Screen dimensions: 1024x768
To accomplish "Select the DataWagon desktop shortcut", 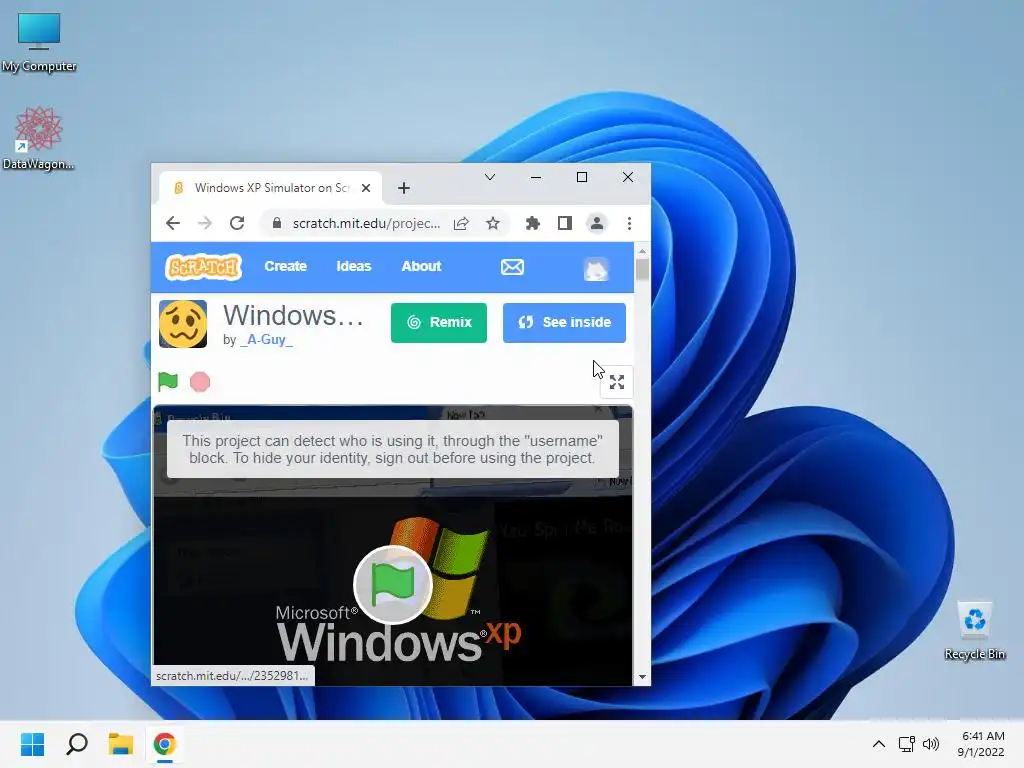I will point(39,138).
